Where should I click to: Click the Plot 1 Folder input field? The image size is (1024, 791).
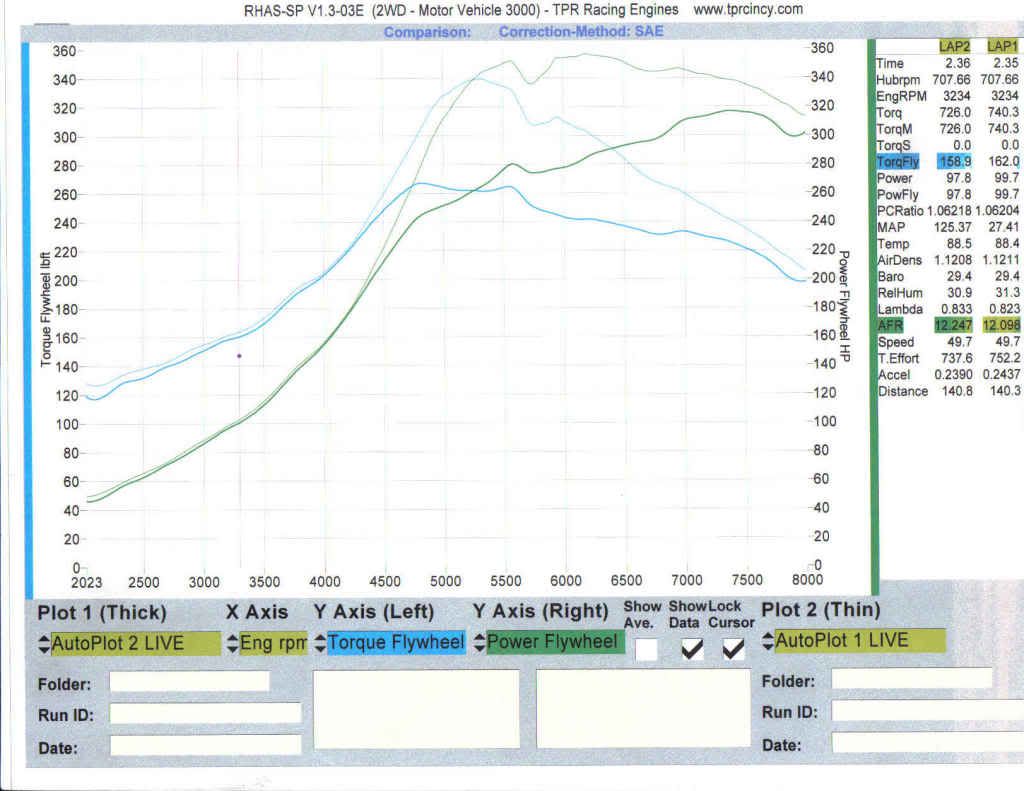click(x=189, y=681)
